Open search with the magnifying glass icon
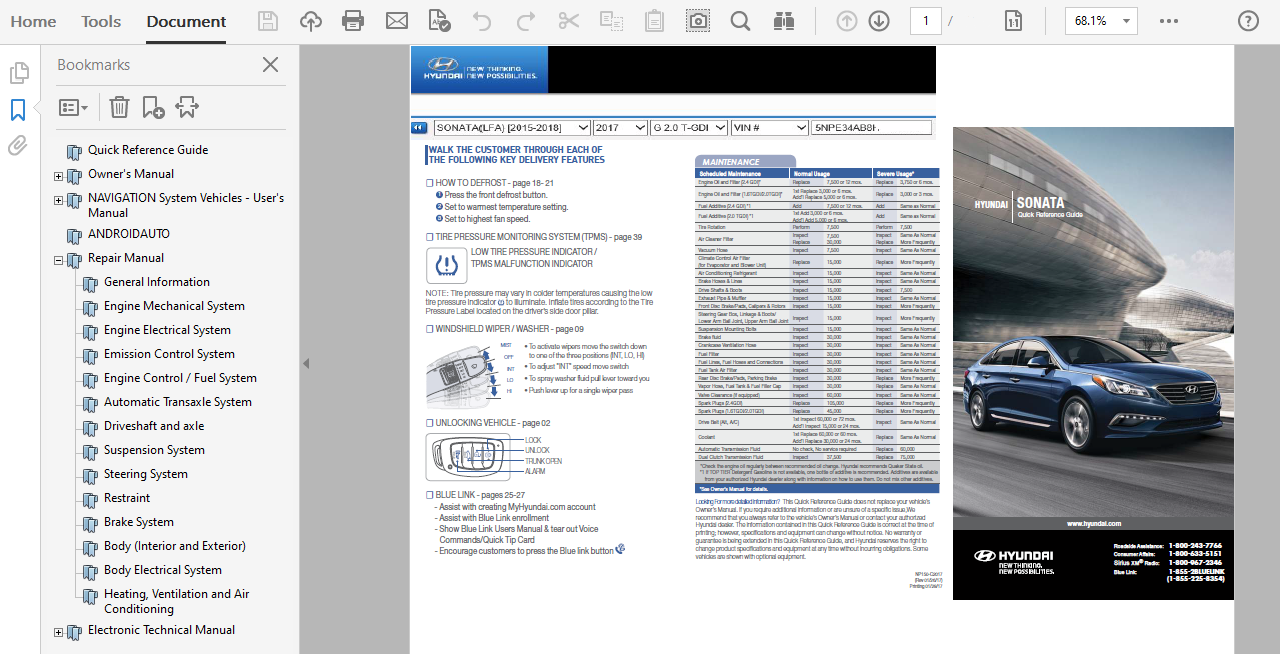This screenshot has height=654, width=1280. click(740, 21)
